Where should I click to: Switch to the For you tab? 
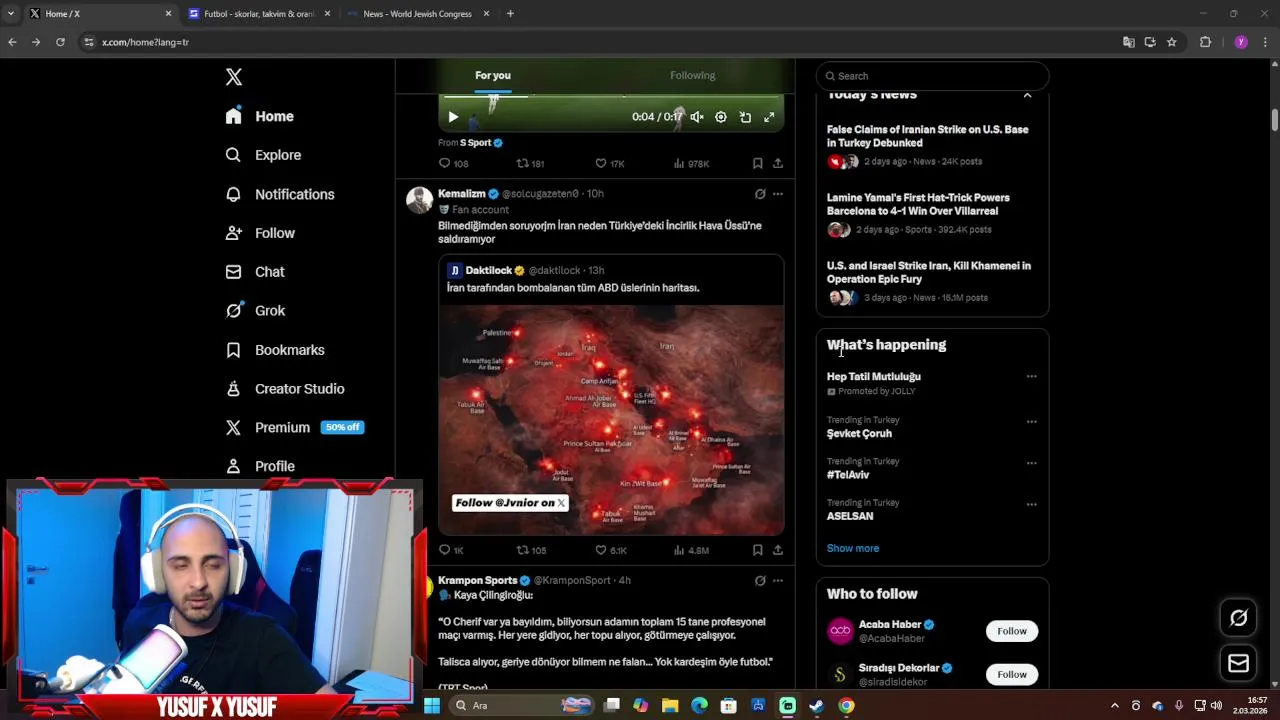point(493,75)
